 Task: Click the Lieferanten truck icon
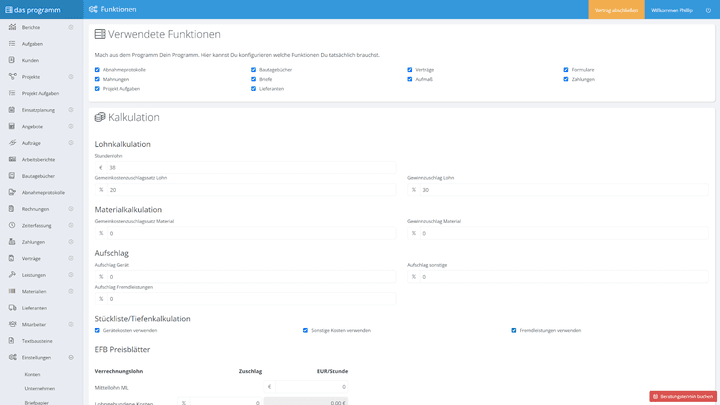[12, 308]
